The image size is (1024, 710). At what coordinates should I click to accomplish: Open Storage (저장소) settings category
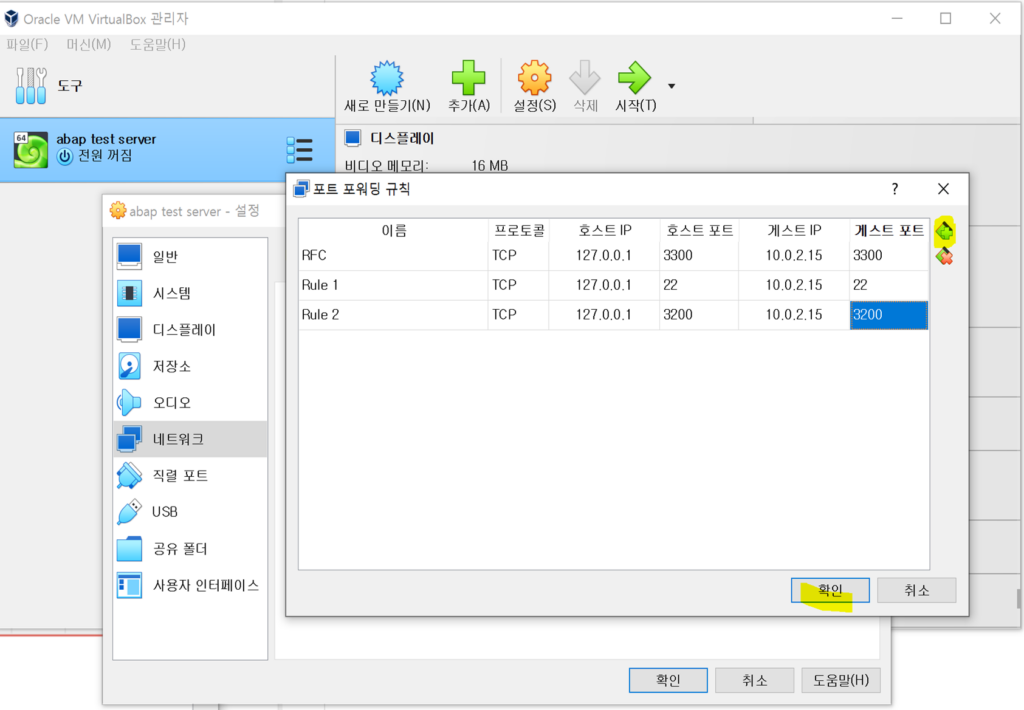[x=190, y=366]
